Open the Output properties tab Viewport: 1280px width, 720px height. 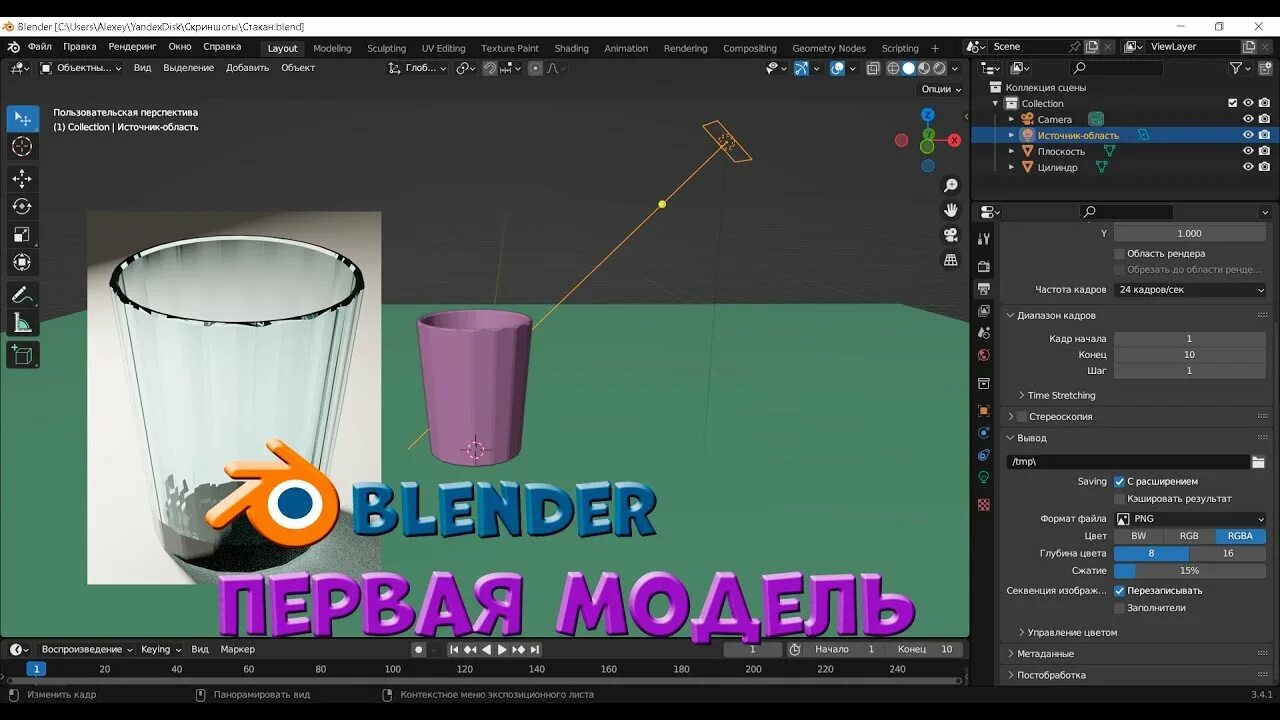tap(984, 289)
